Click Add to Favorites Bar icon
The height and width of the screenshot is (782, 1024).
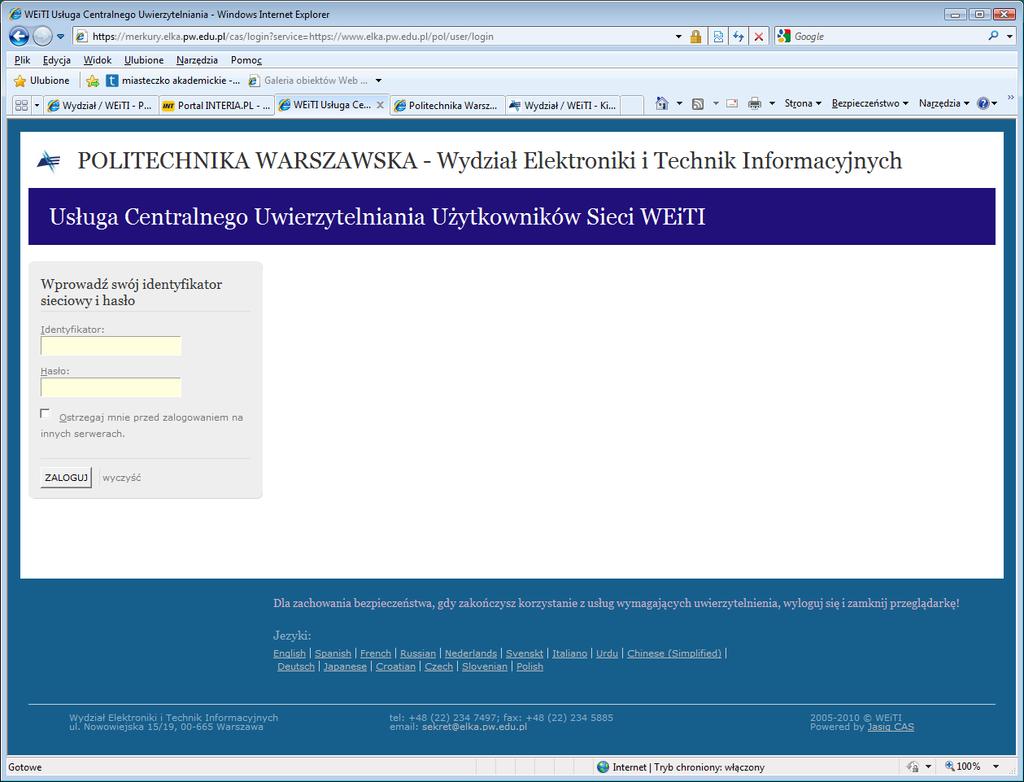pos(93,80)
